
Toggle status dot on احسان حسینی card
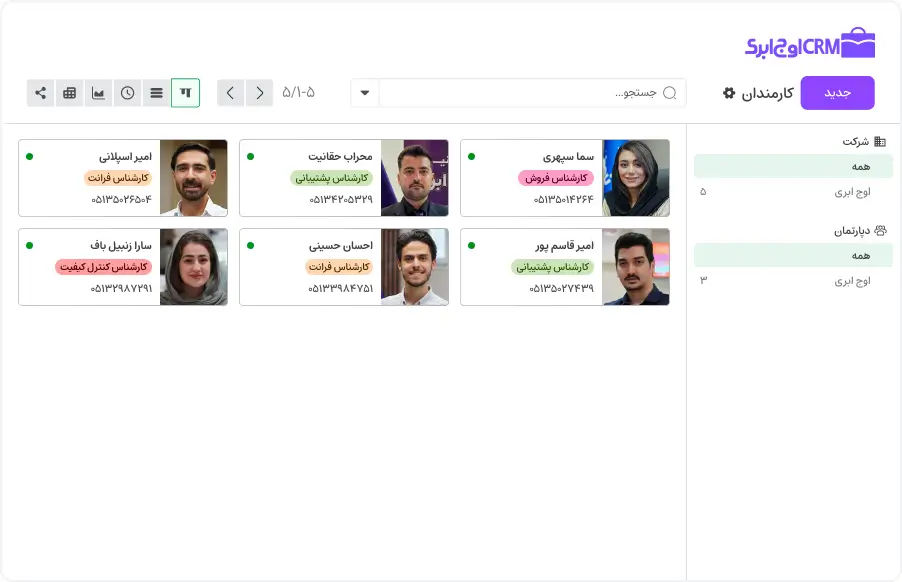click(250, 245)
